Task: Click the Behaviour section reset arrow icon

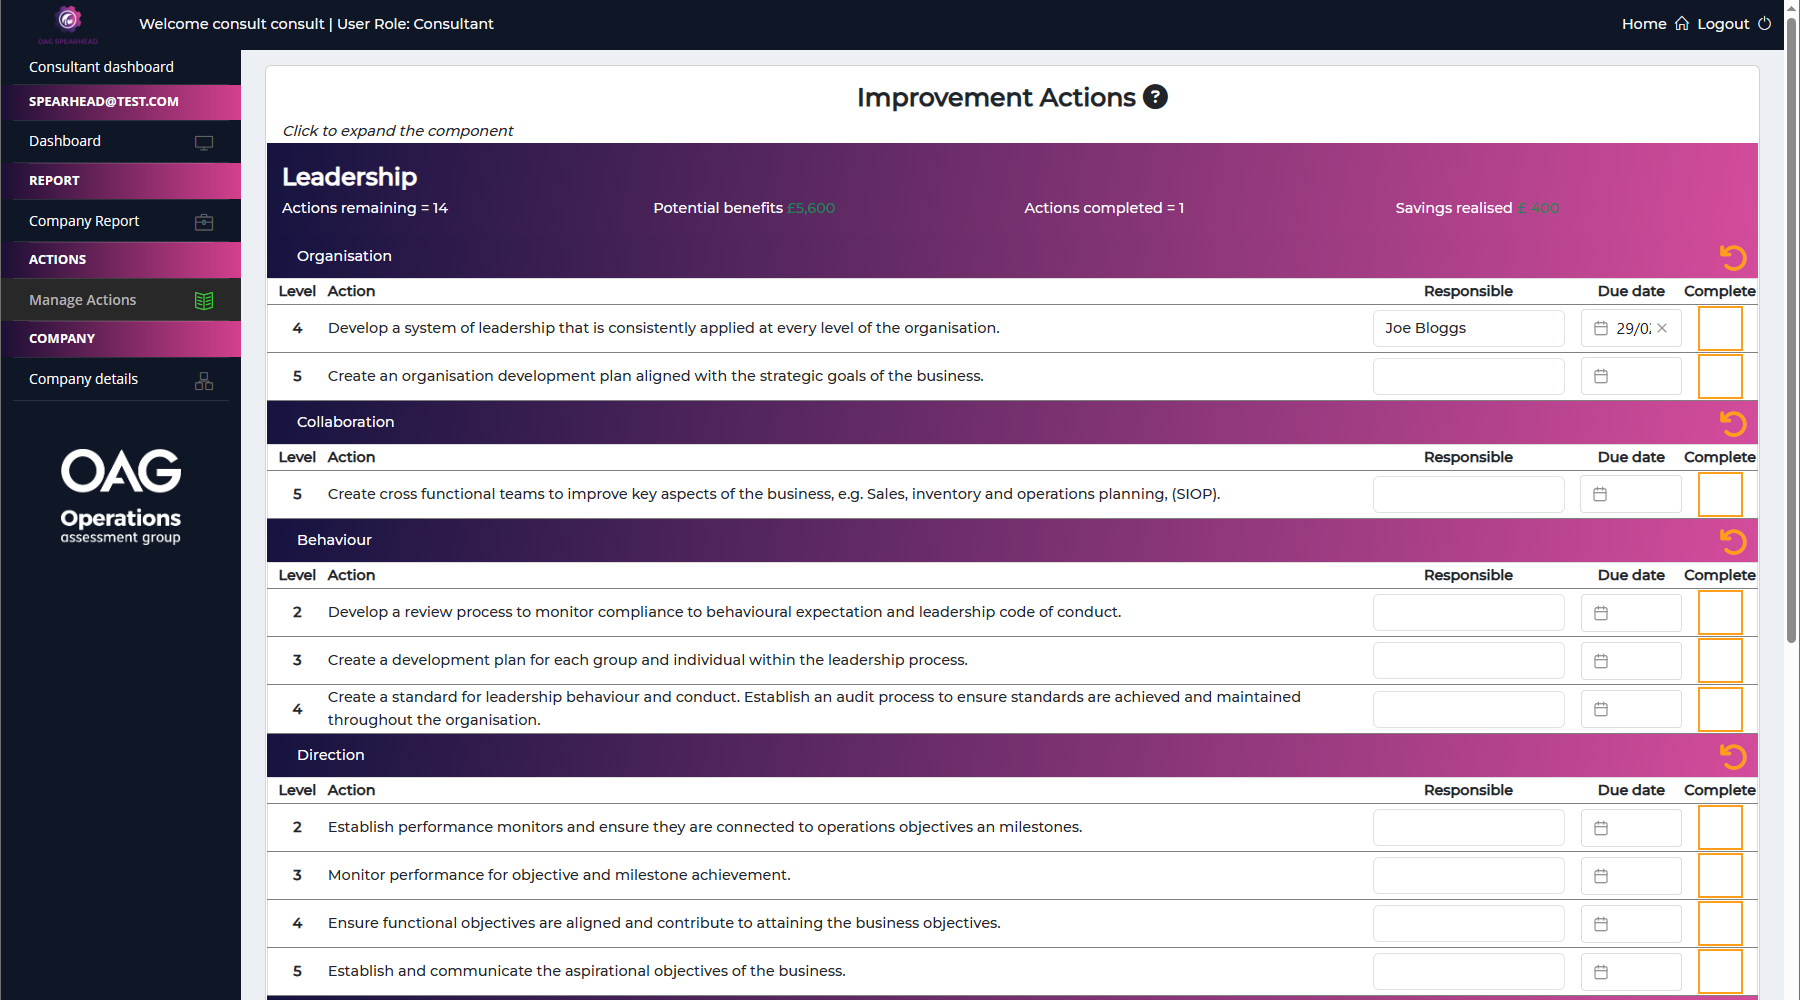Action: [x=1732, y=542]
